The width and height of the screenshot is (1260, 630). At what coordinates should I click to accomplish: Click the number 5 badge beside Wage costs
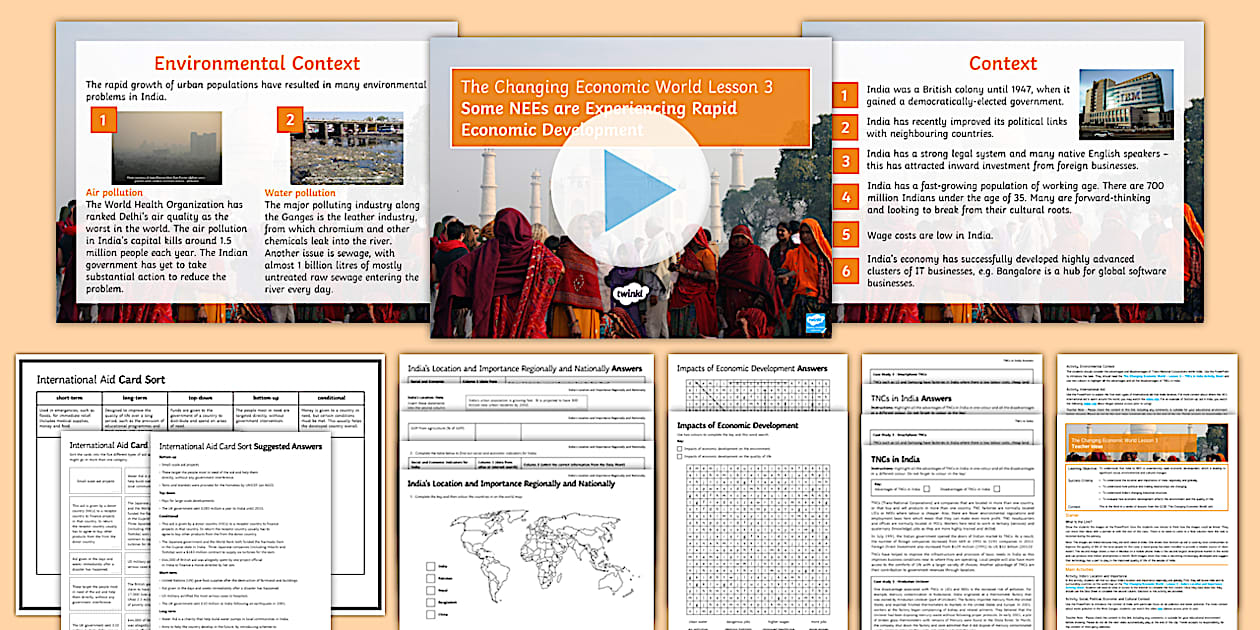(x=846, y=236)
